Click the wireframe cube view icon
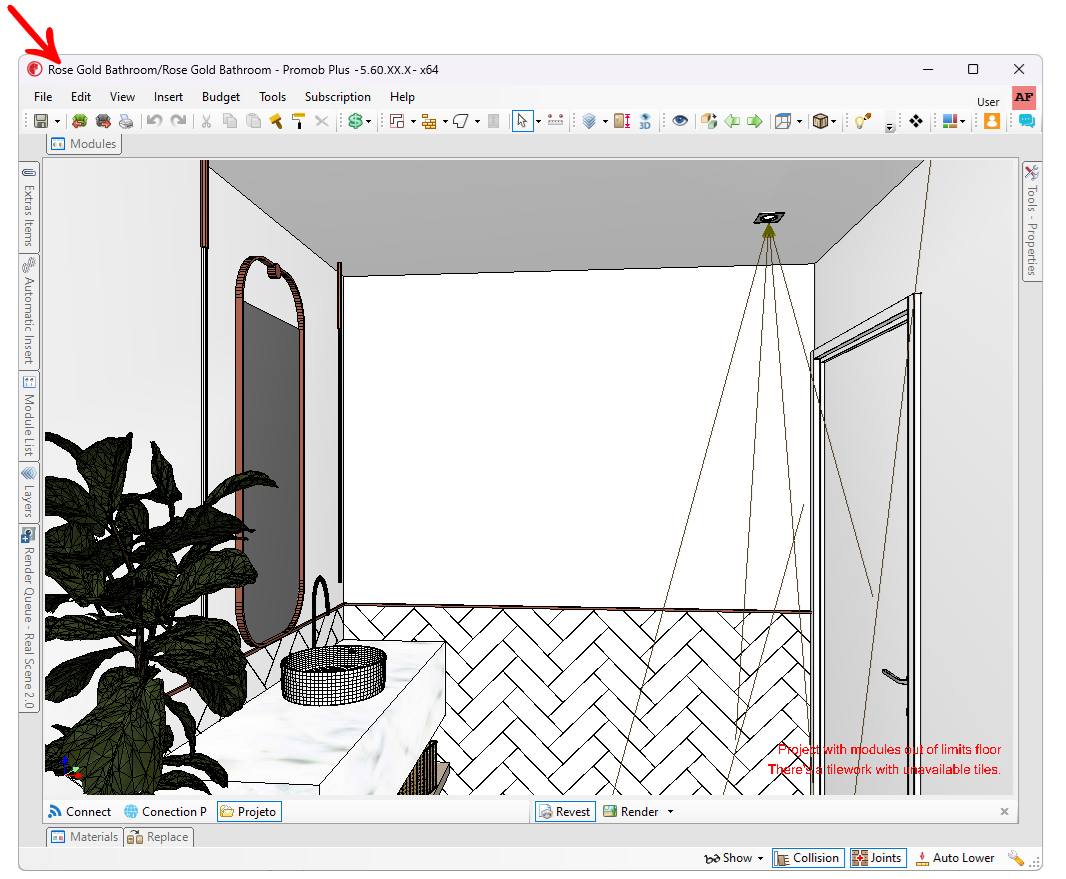 point(783,121)
